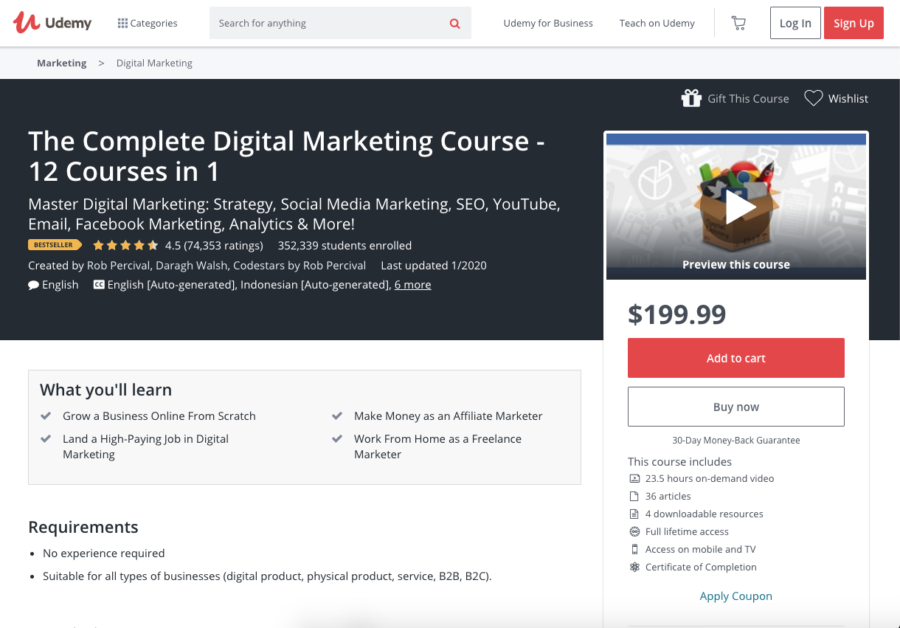
Task: Click the Wishlist heart icon
Action: point(813,98)
